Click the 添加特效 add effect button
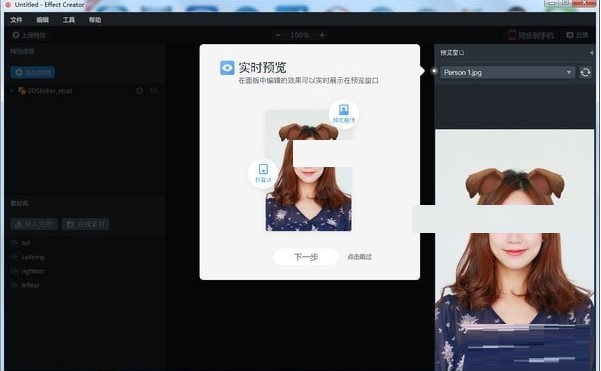This screenshot has width=601, height=371. (33, 72)
